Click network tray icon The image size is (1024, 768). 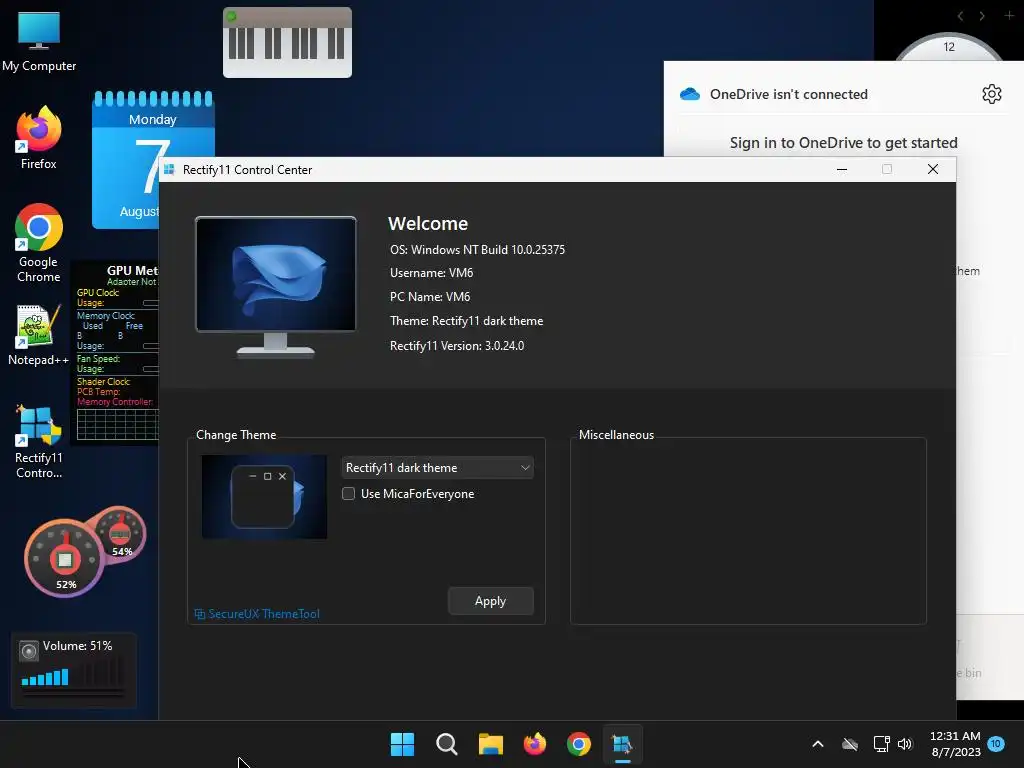pos(881,744)
